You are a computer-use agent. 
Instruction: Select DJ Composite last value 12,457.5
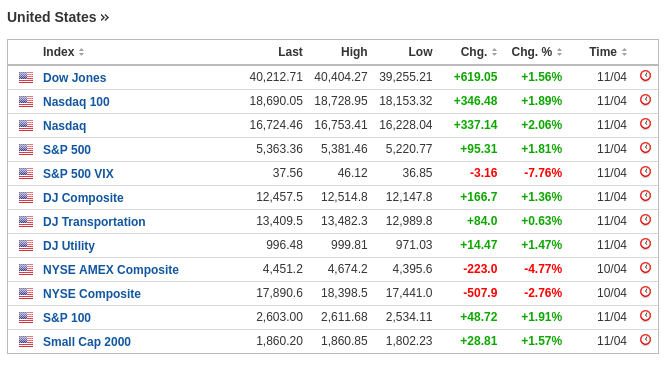click(279, 197)
